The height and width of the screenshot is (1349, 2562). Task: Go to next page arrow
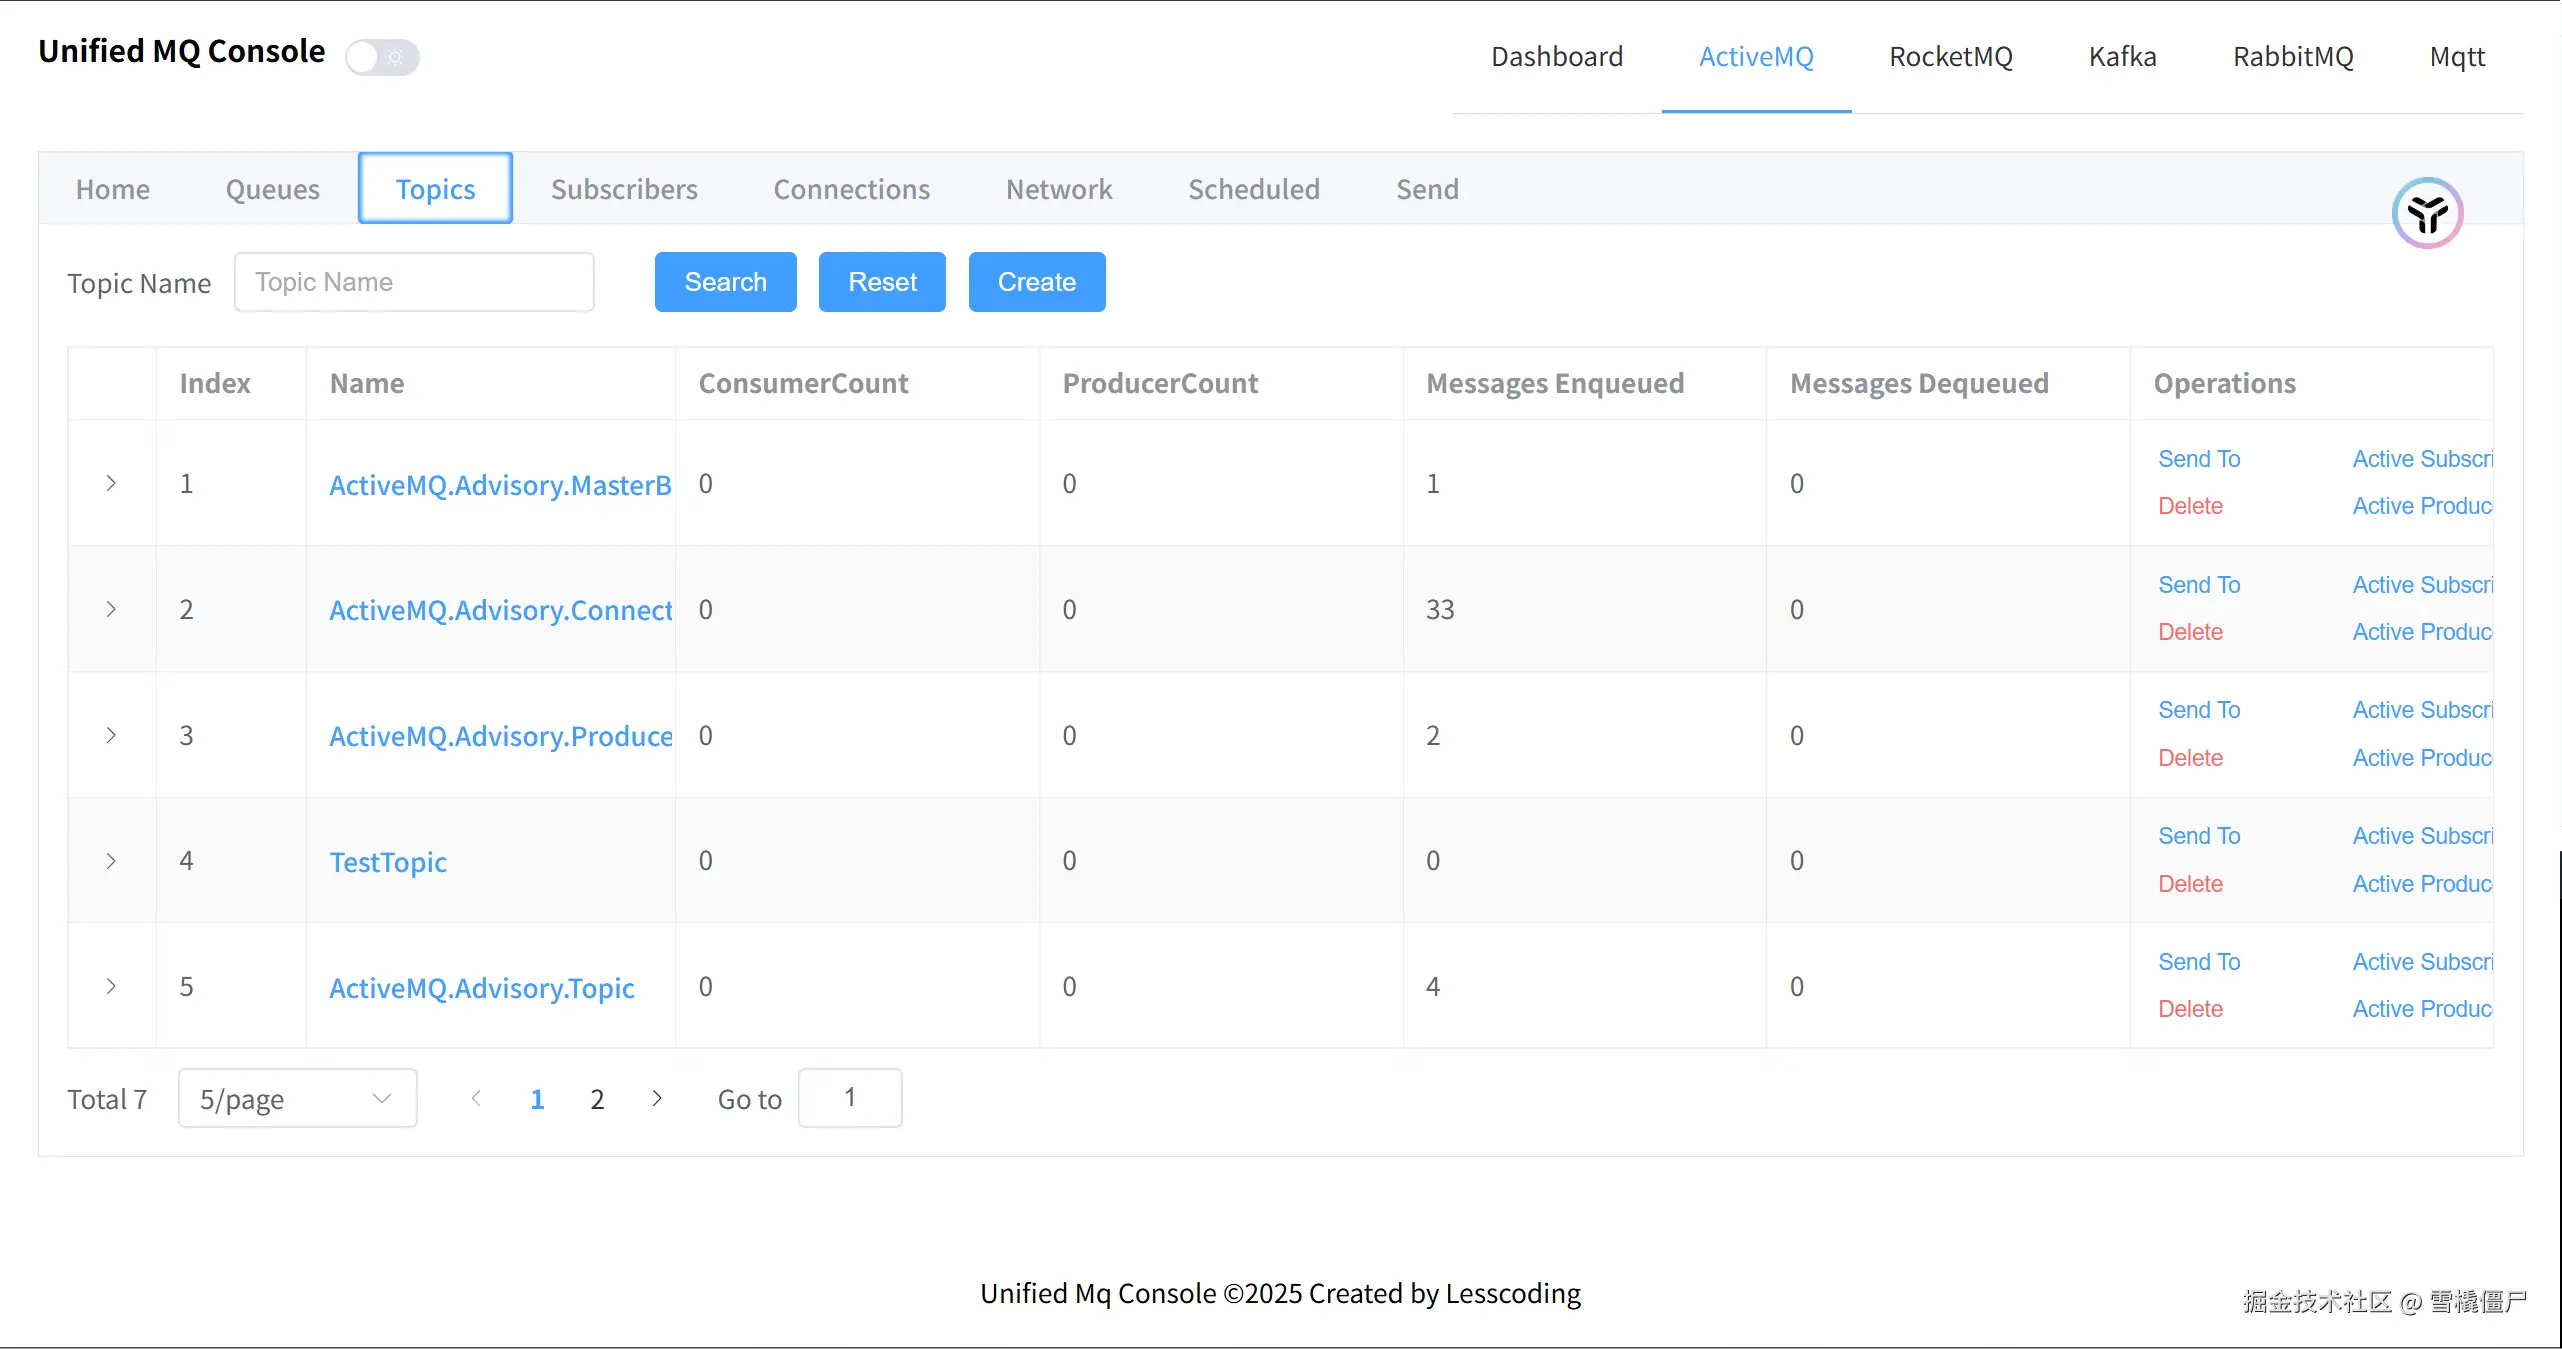point(657,1099)
